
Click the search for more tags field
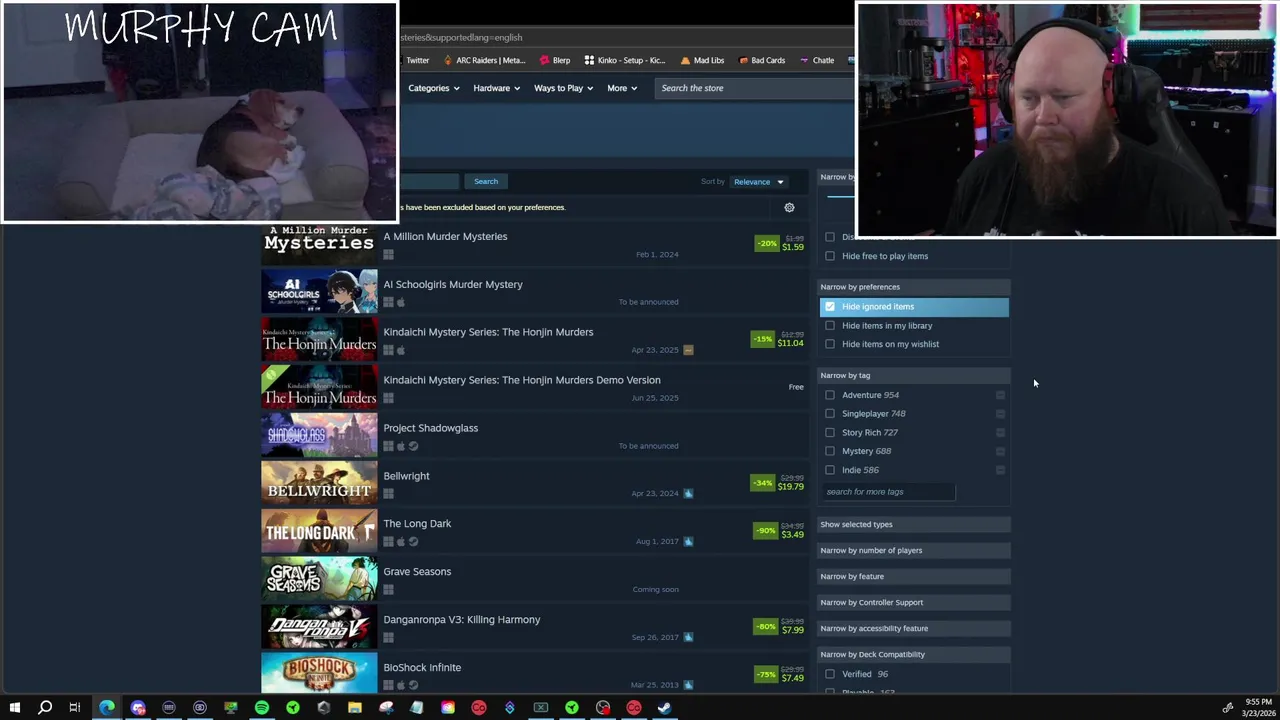point(889,492)
